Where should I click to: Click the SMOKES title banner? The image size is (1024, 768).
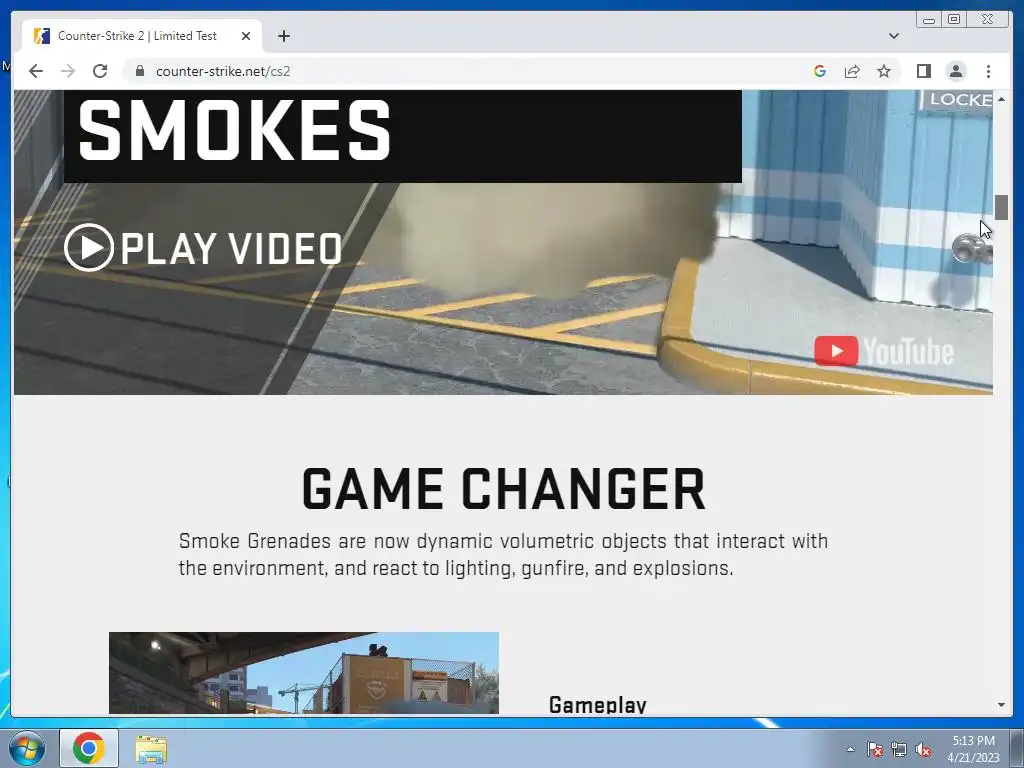[x=403, y=136]
